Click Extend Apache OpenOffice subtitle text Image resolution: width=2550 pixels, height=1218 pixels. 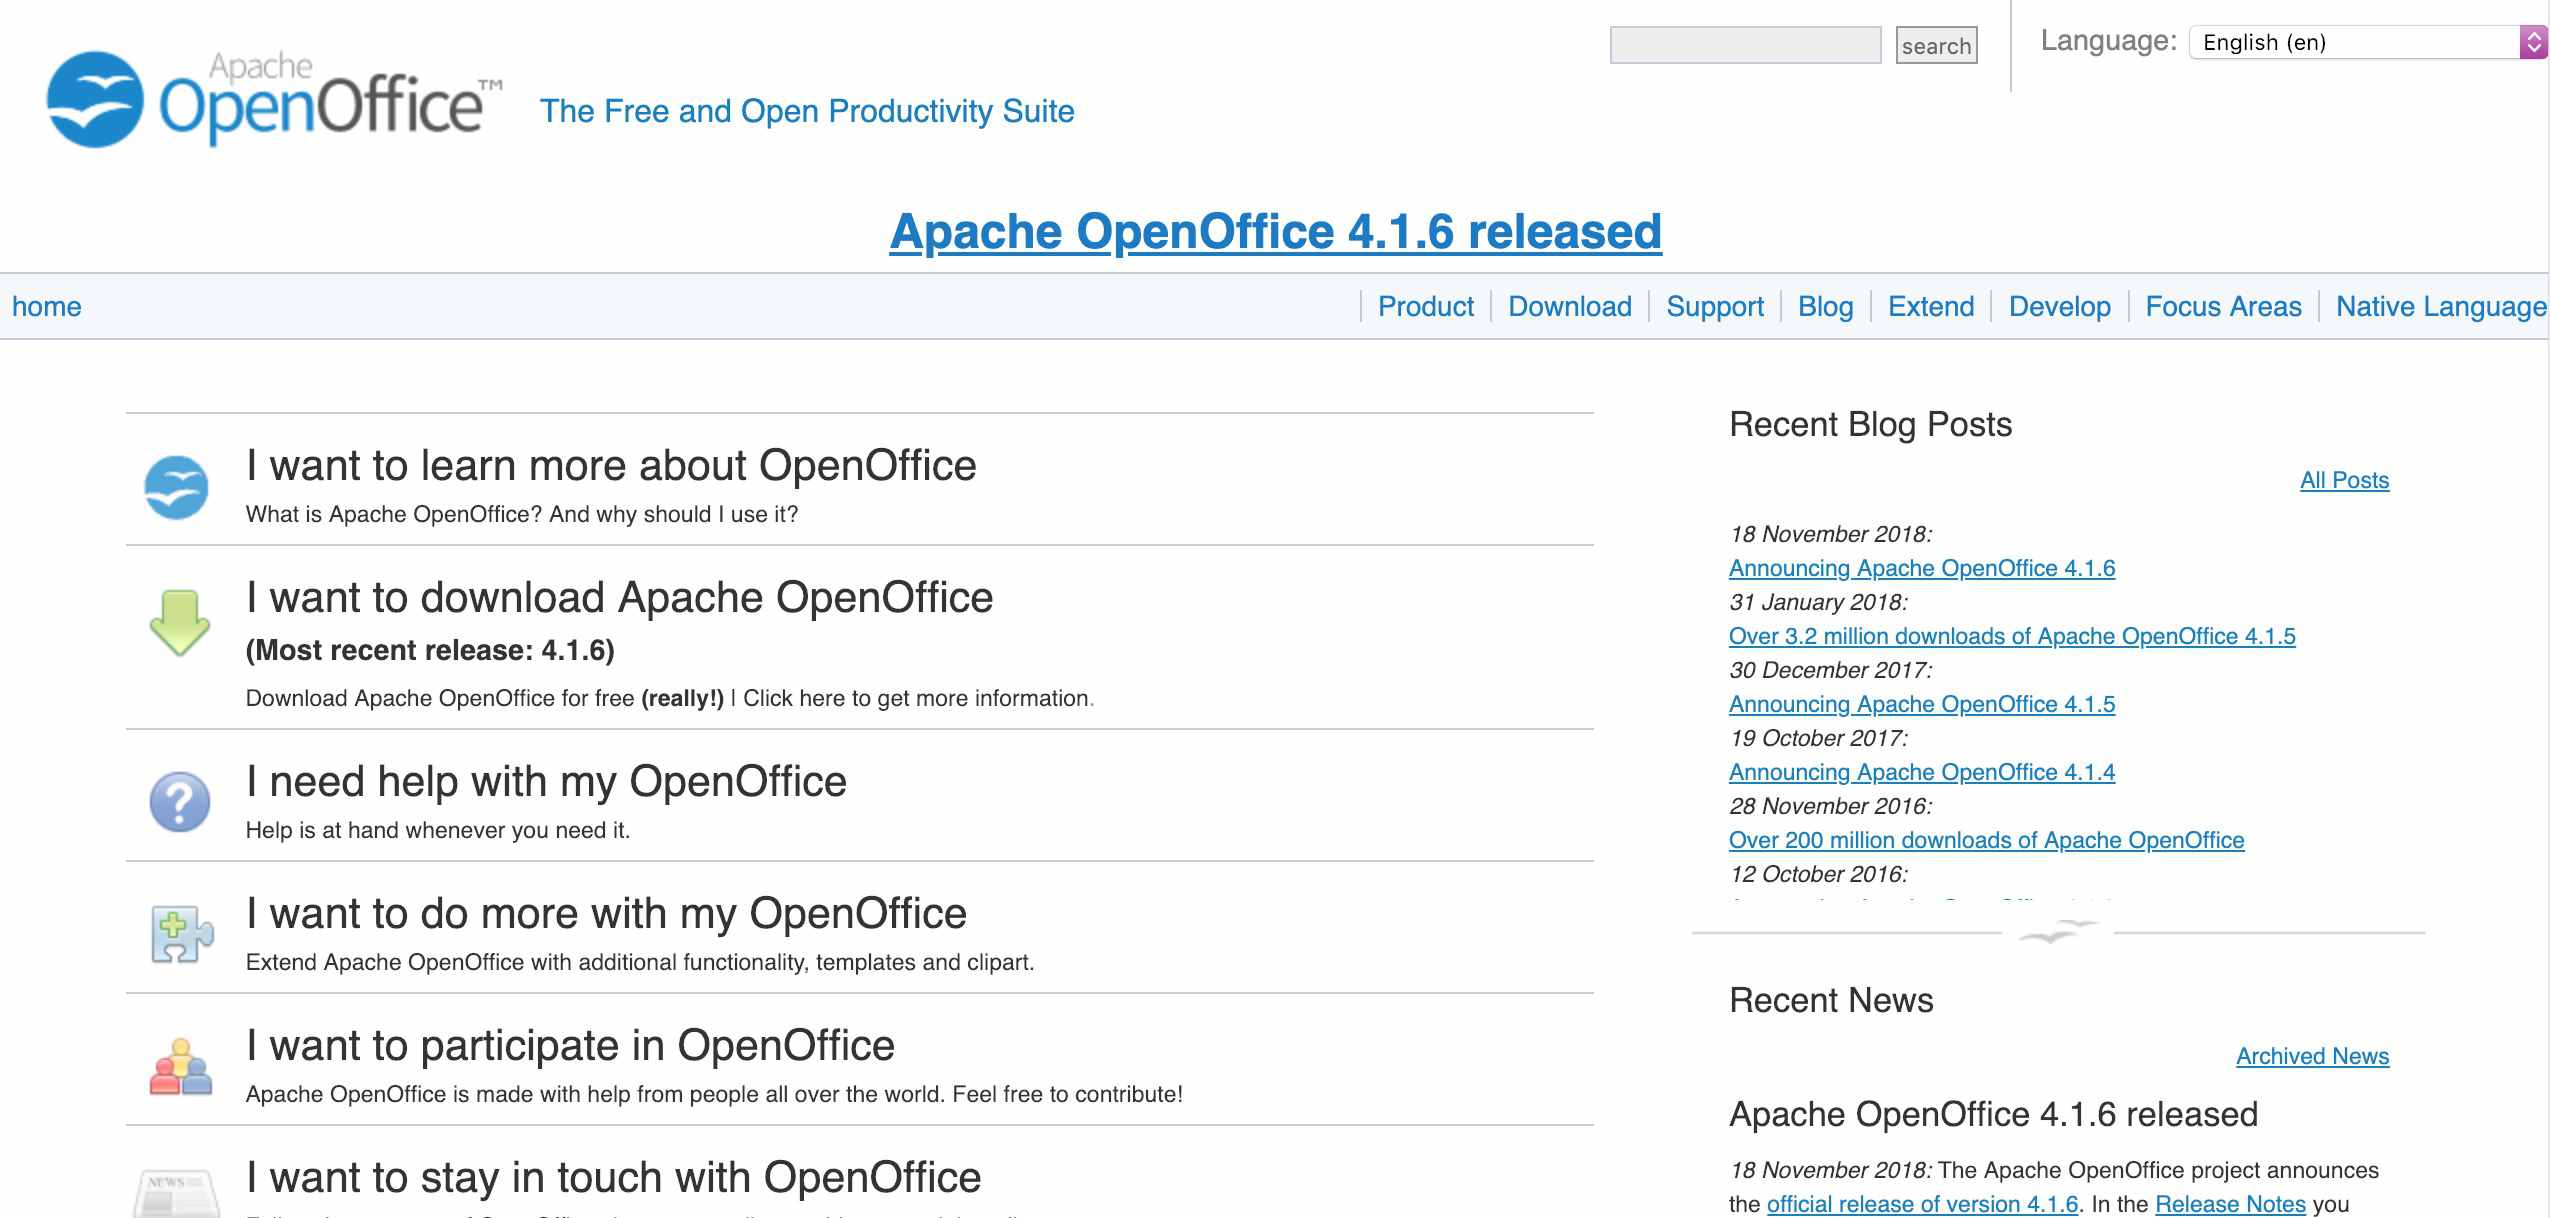(x=640, y=962)
